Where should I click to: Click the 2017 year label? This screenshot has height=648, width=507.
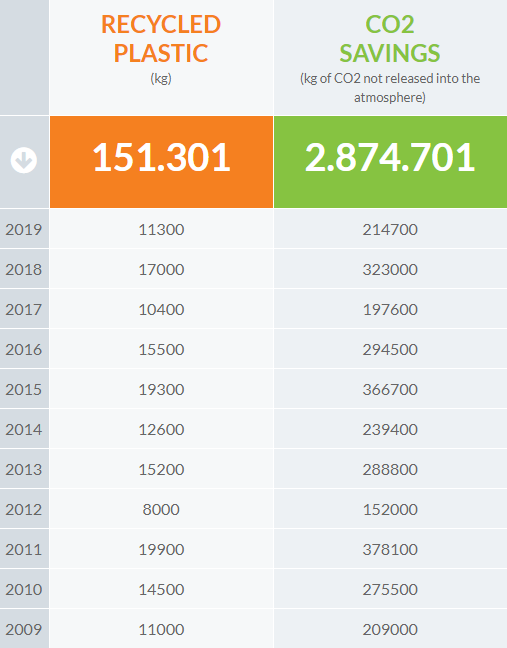24,310
